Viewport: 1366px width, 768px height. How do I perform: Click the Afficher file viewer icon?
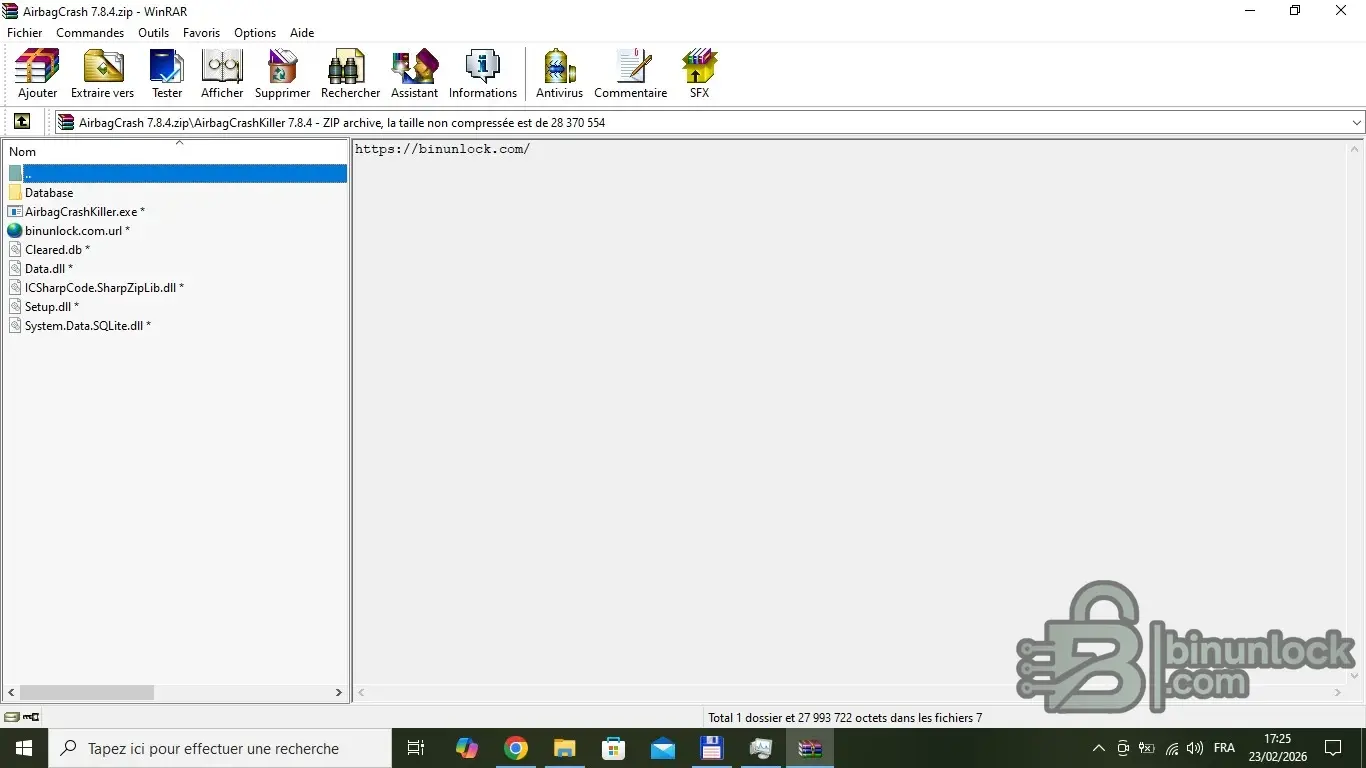222,74
